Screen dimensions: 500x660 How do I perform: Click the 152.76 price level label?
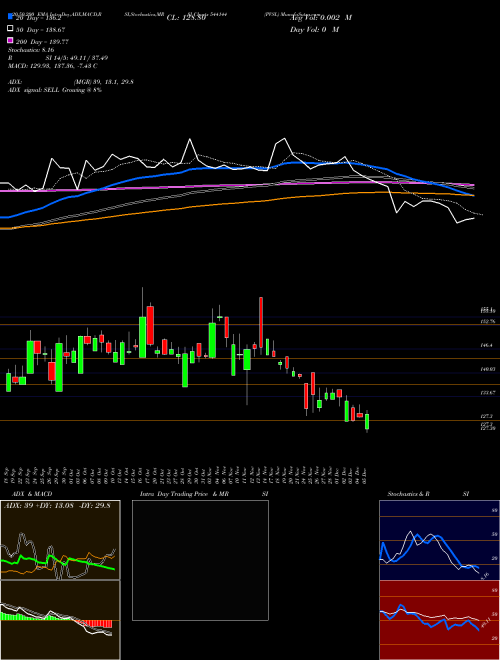(x=488, y=321)
